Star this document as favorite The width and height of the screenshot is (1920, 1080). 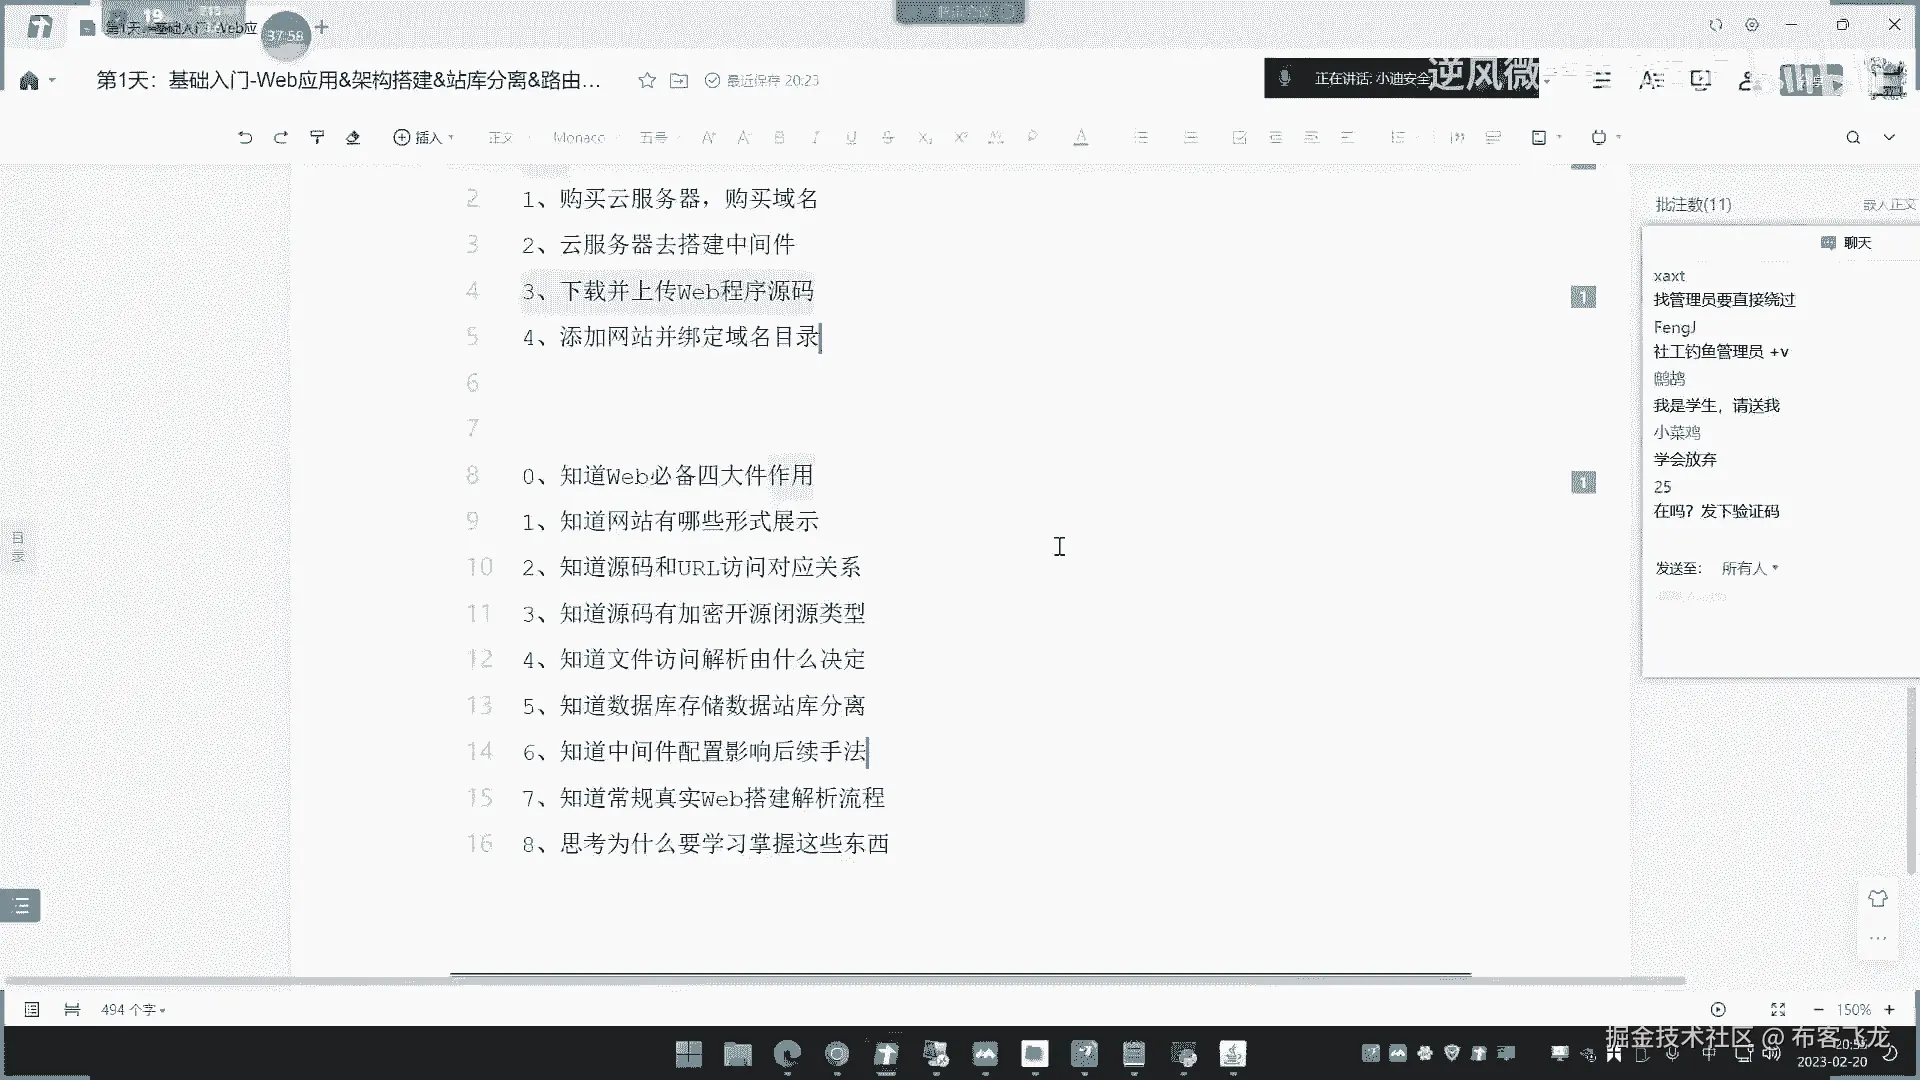pos(647,80)
